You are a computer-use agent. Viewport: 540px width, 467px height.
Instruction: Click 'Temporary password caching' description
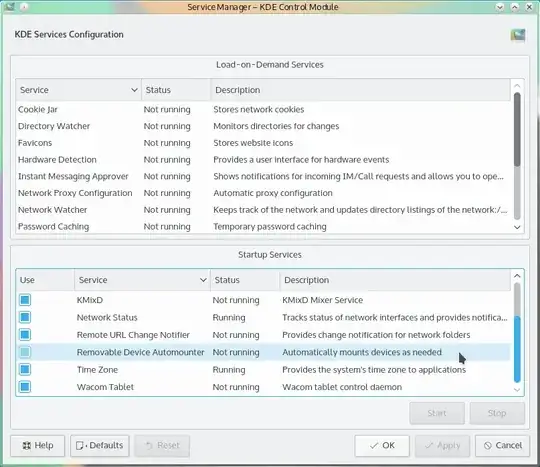(x=270, y=226)
